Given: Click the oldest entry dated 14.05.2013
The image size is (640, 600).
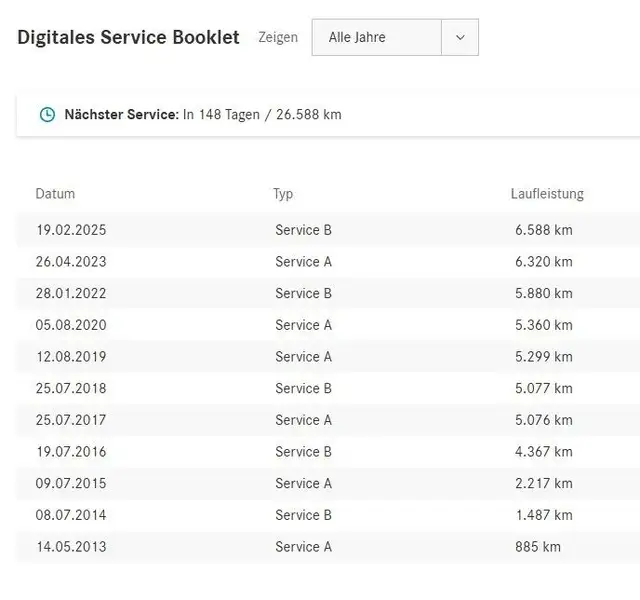Looking at the screenshot, I should [x=71, y=547].
